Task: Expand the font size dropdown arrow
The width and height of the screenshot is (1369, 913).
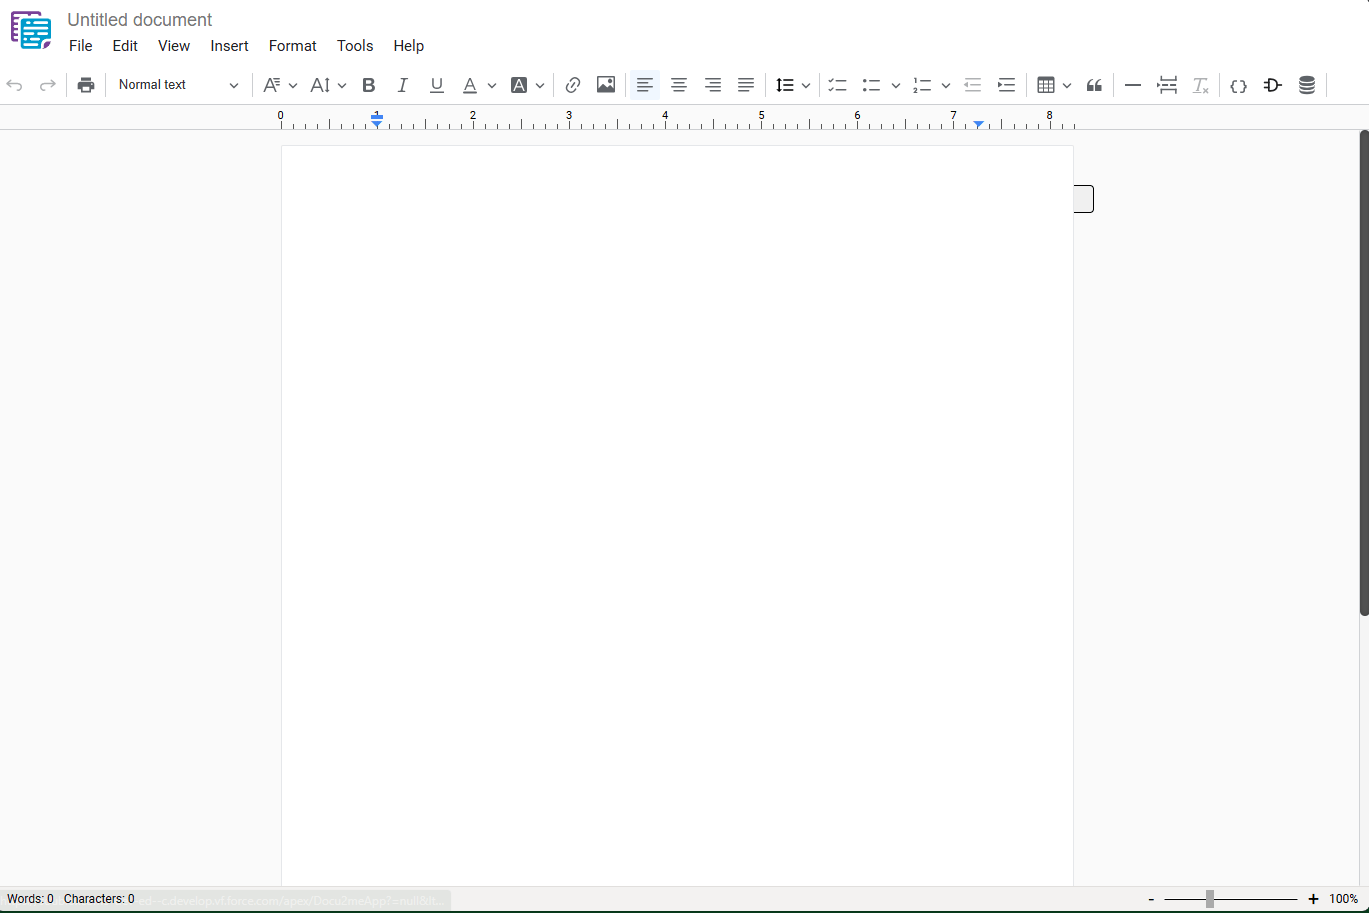Action: [x=342, y=86]
